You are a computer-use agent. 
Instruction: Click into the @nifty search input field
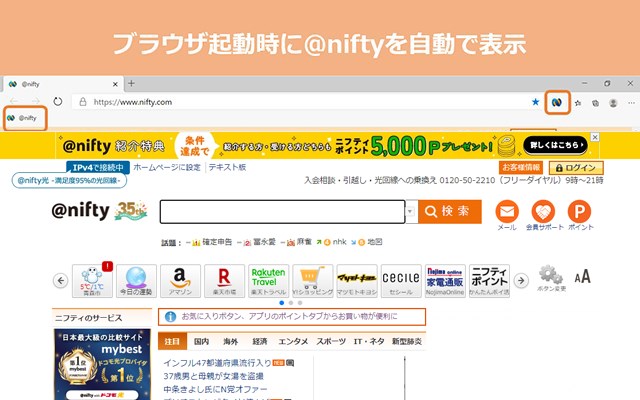282,211
